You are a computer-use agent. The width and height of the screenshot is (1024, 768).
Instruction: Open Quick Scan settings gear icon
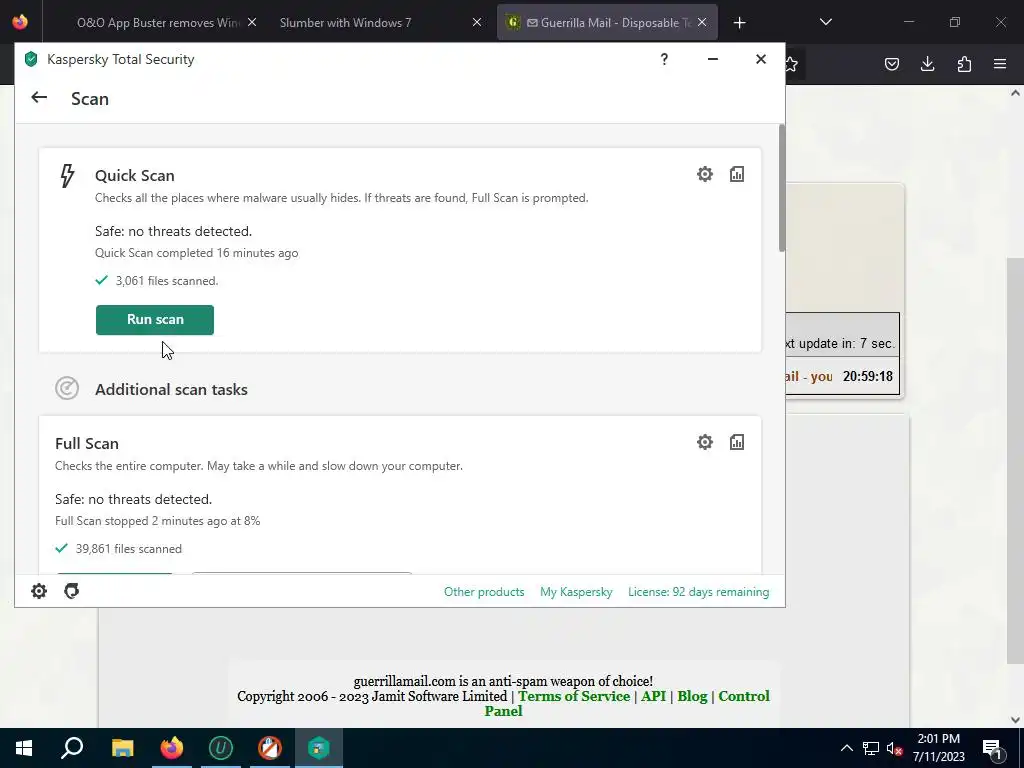(705, 174)
